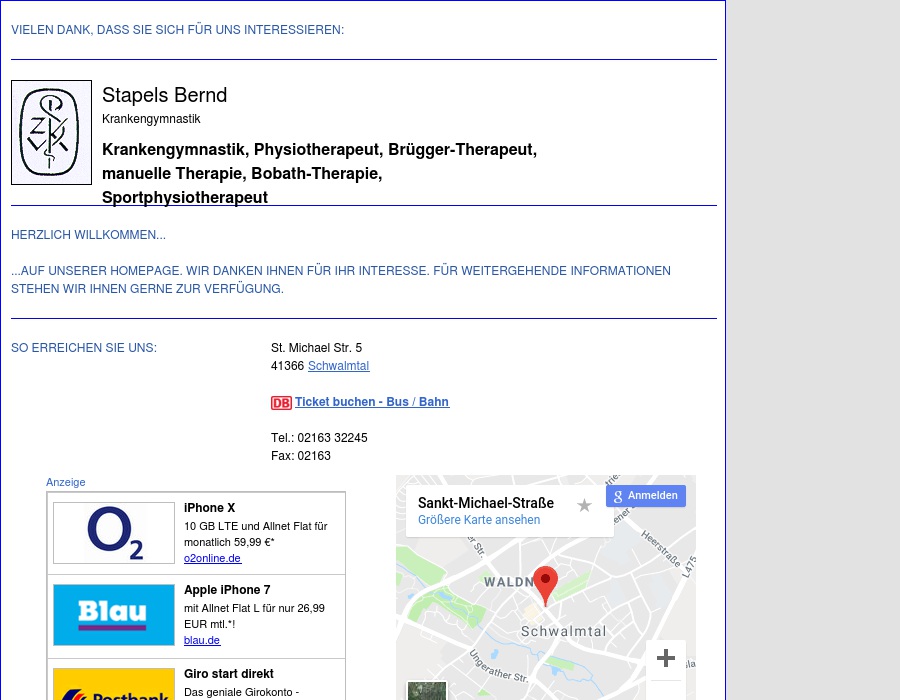The height and width of the screenshot is (700, 900).
Task: Click the Krankengymnastik practice logo emblem
Action: (x=51, y=132)
